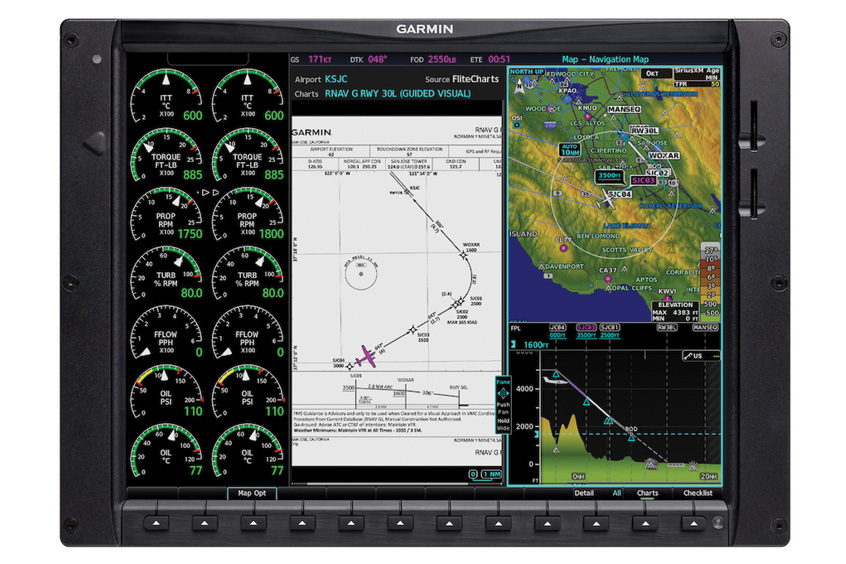Select the KNUQ airport symbol on map
Viewport: 846px width, 564px height.
[588, 115]
